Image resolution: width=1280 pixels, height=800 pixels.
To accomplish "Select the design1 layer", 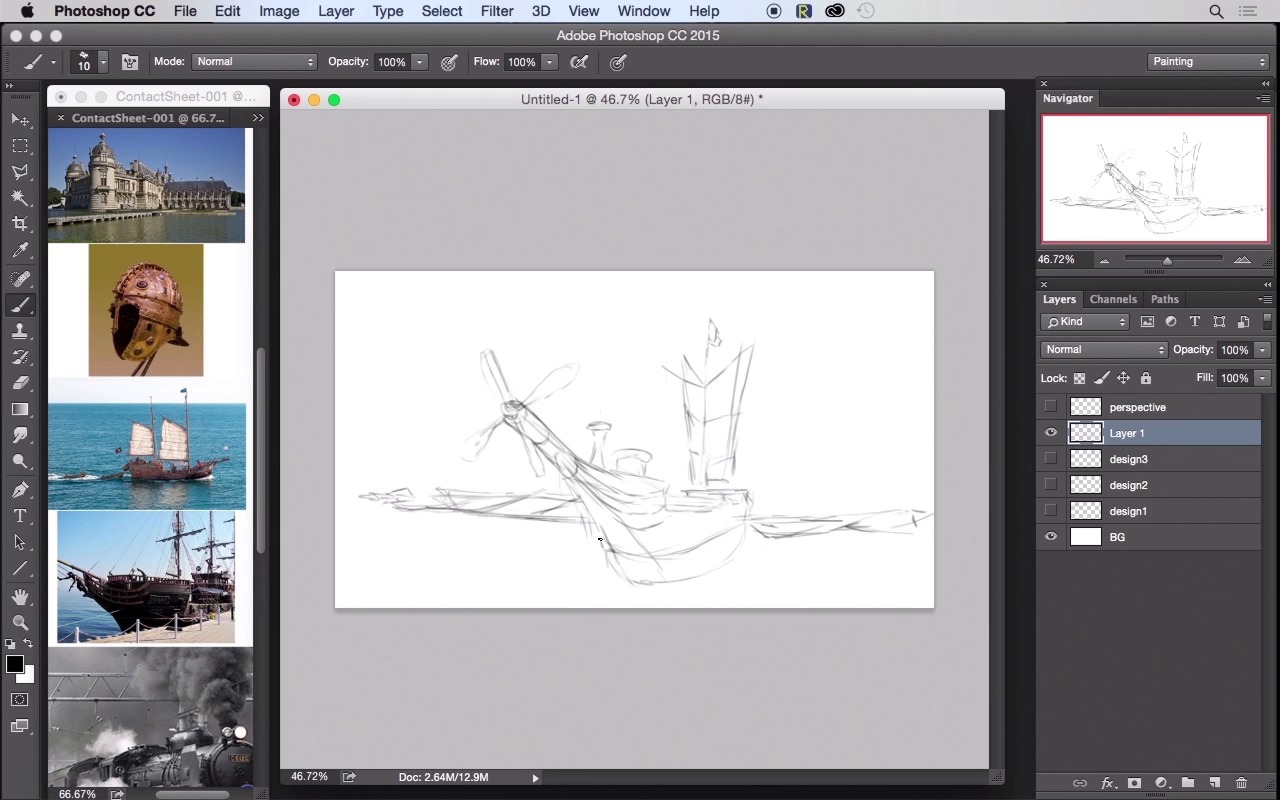I will 1128,511.
